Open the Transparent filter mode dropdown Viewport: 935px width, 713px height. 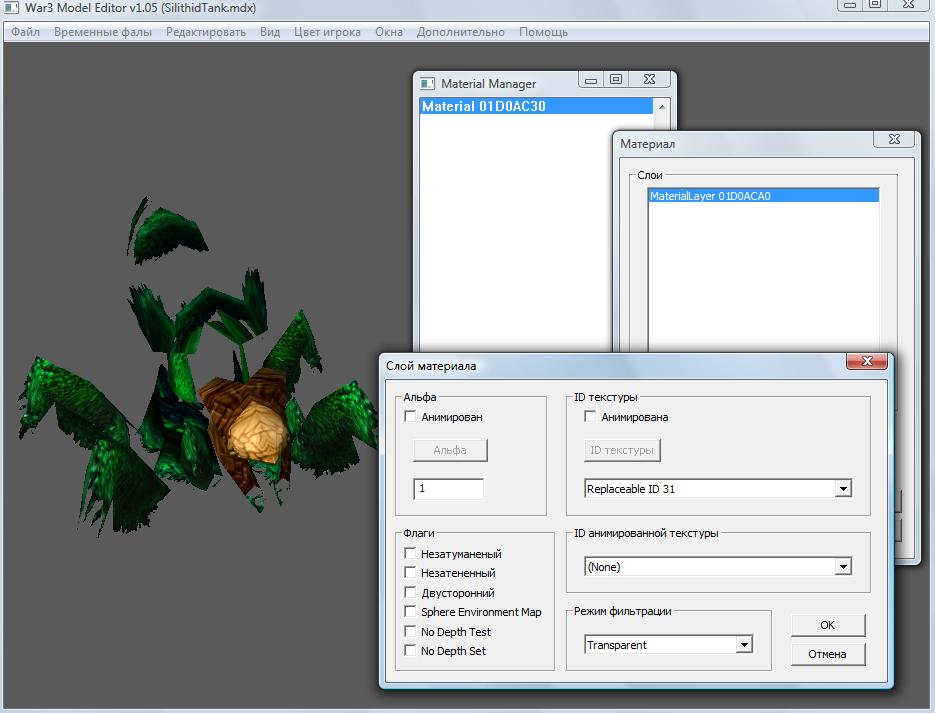point(743,645)
